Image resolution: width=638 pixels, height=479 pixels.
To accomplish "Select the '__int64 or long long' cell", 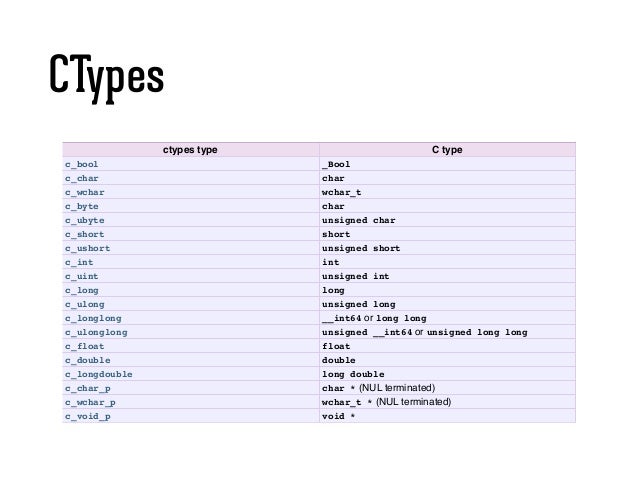I will [447, 318].
